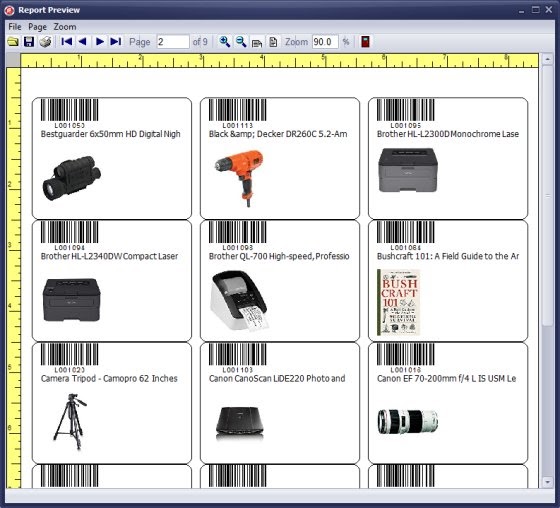Click the barcode above the Bushcraft 101 label
This screenshot has height=508, width=560.
pyautogui.click(x=406, y=232)
